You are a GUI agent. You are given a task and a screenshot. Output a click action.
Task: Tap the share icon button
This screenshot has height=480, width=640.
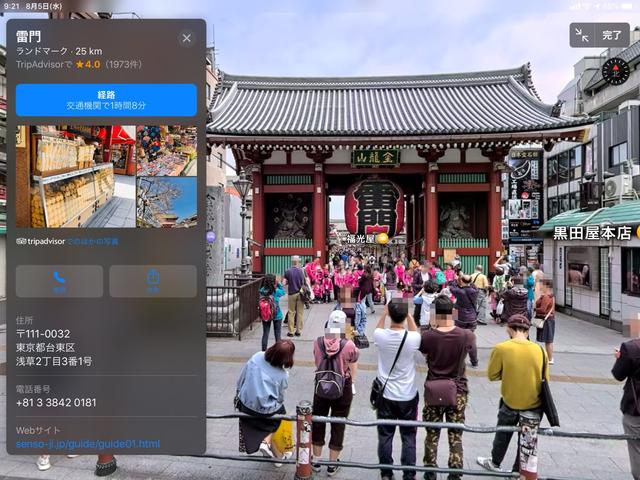pos(153,281)
